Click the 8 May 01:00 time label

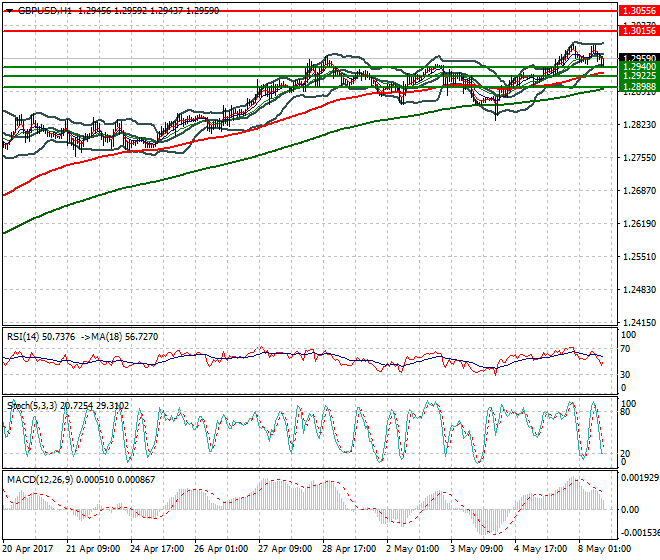(604, 549)
